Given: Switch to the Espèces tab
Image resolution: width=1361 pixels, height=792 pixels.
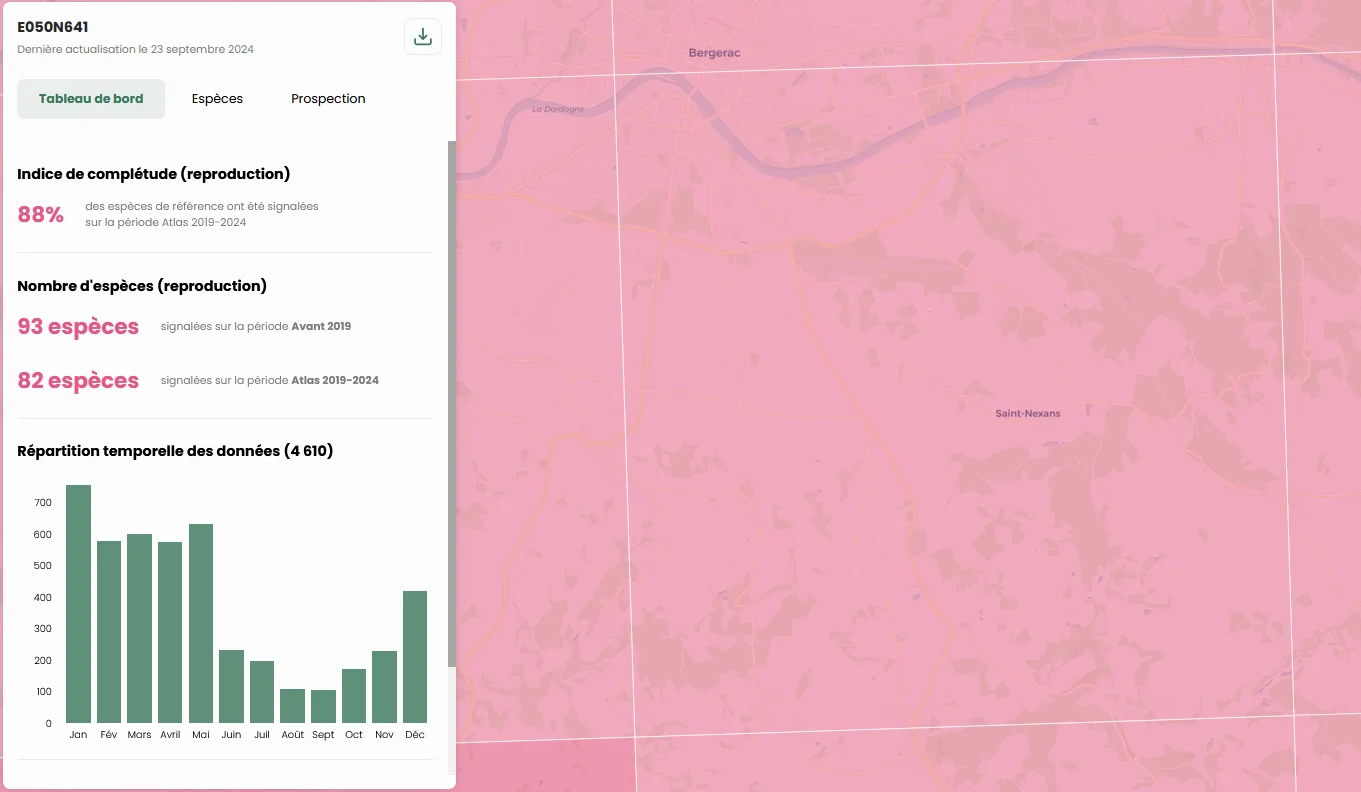Looking at the screenshot, I should point(217,99).
